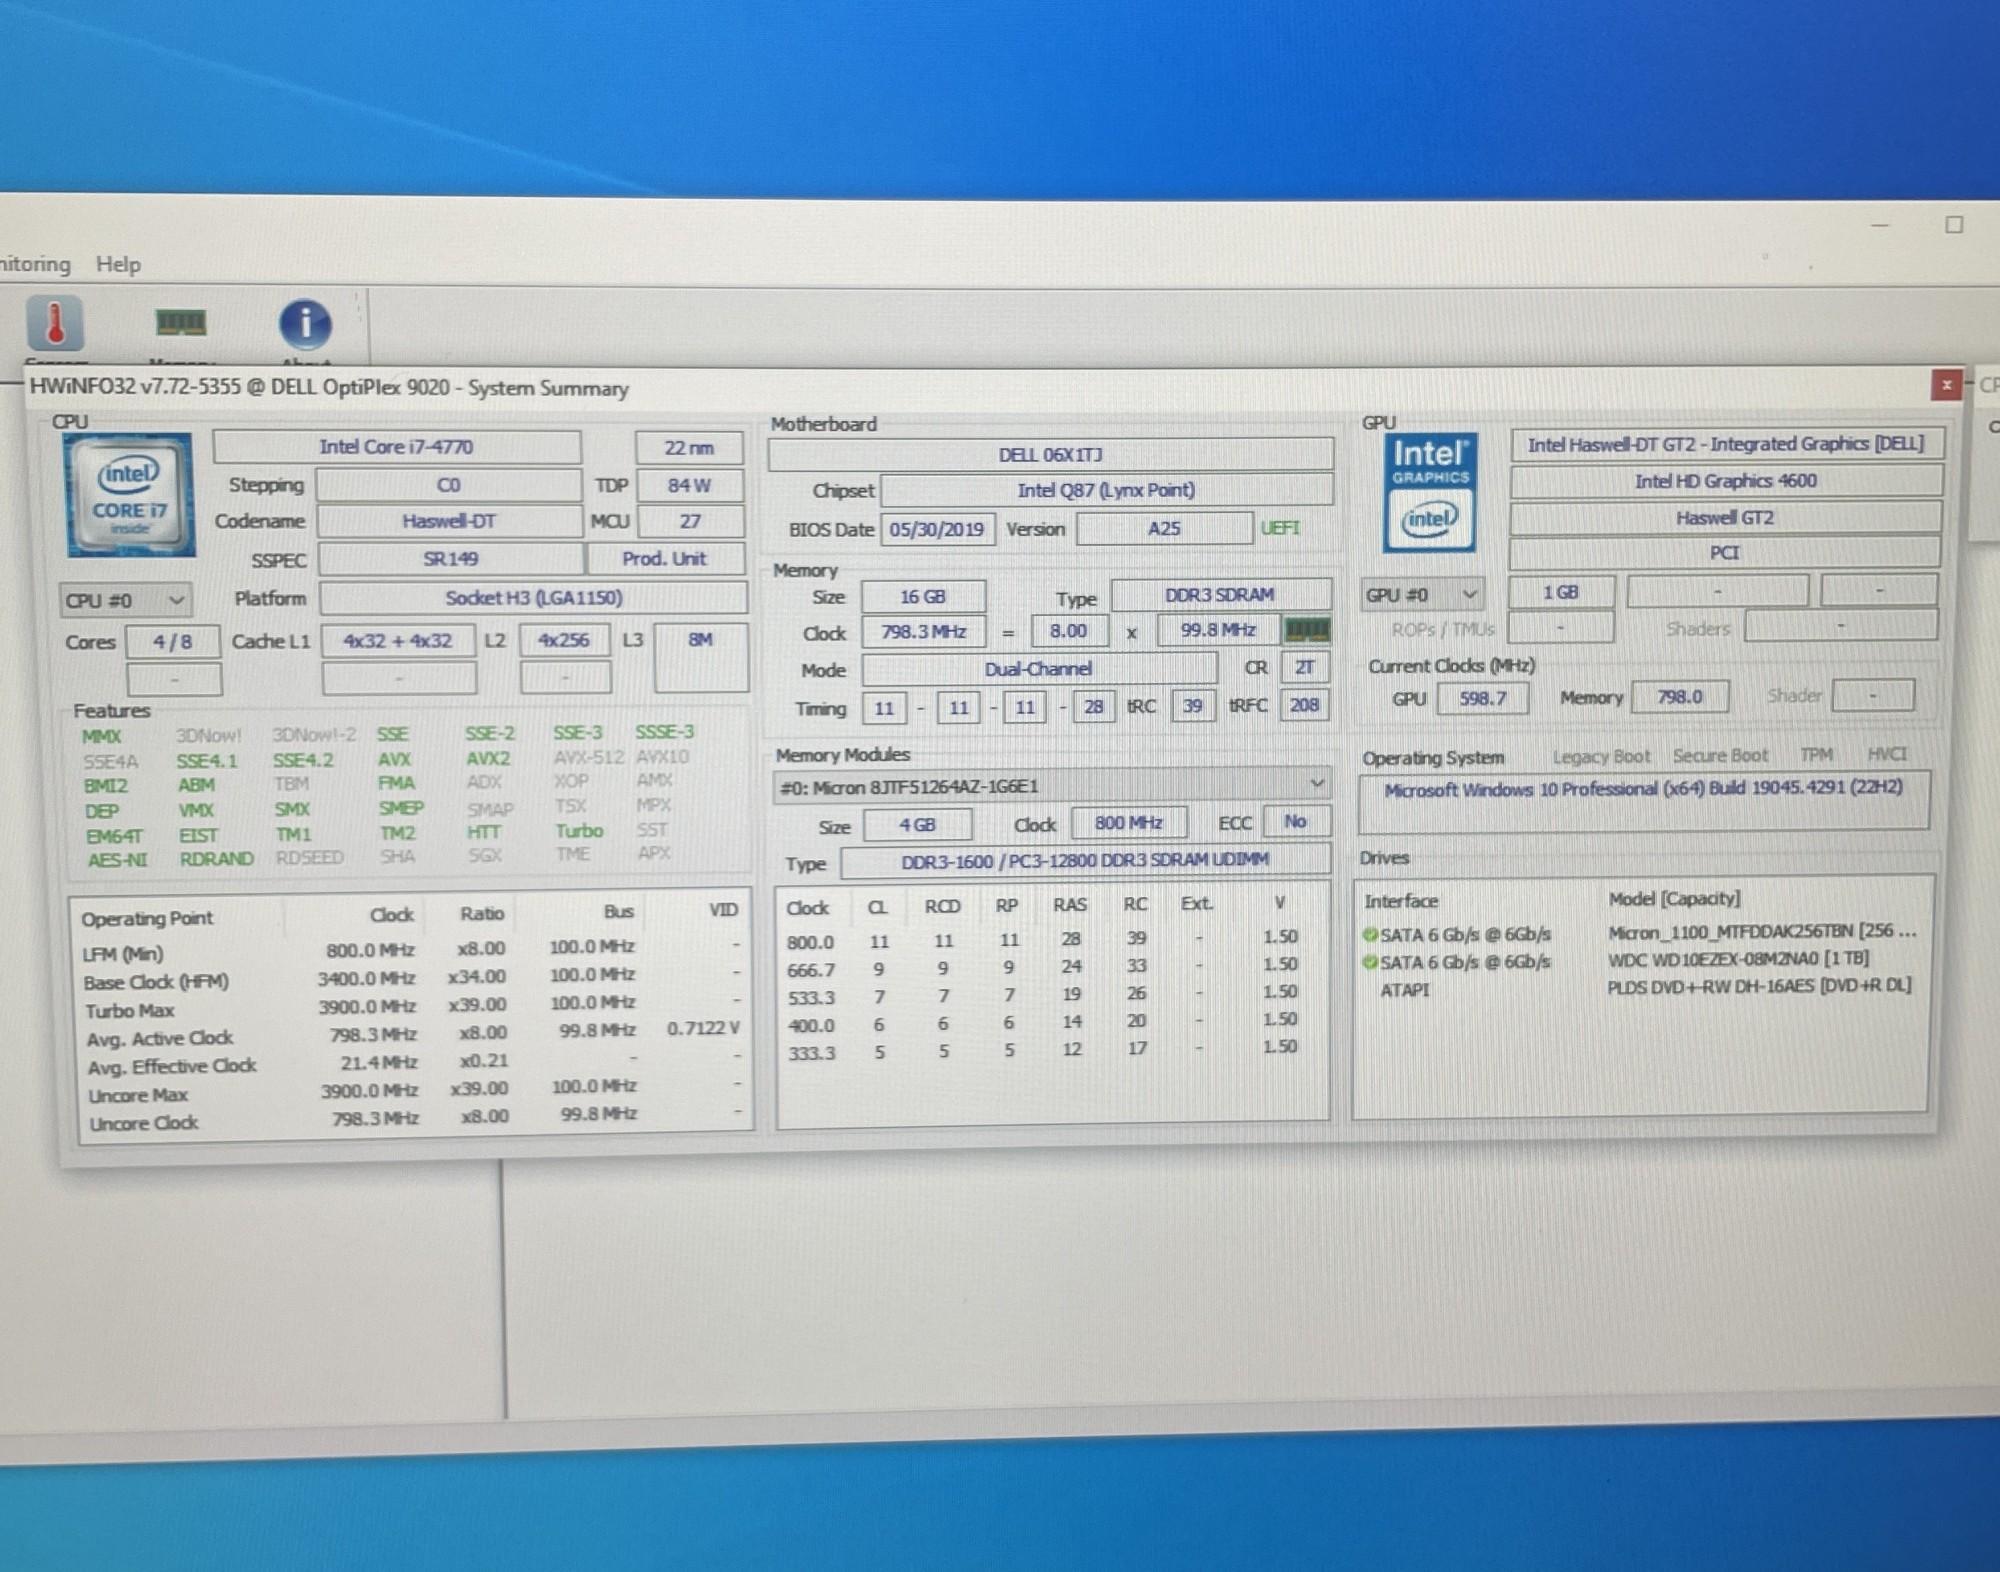Click the Intel Graphics logo
2000x1572 pixels.
(1429, 492)
